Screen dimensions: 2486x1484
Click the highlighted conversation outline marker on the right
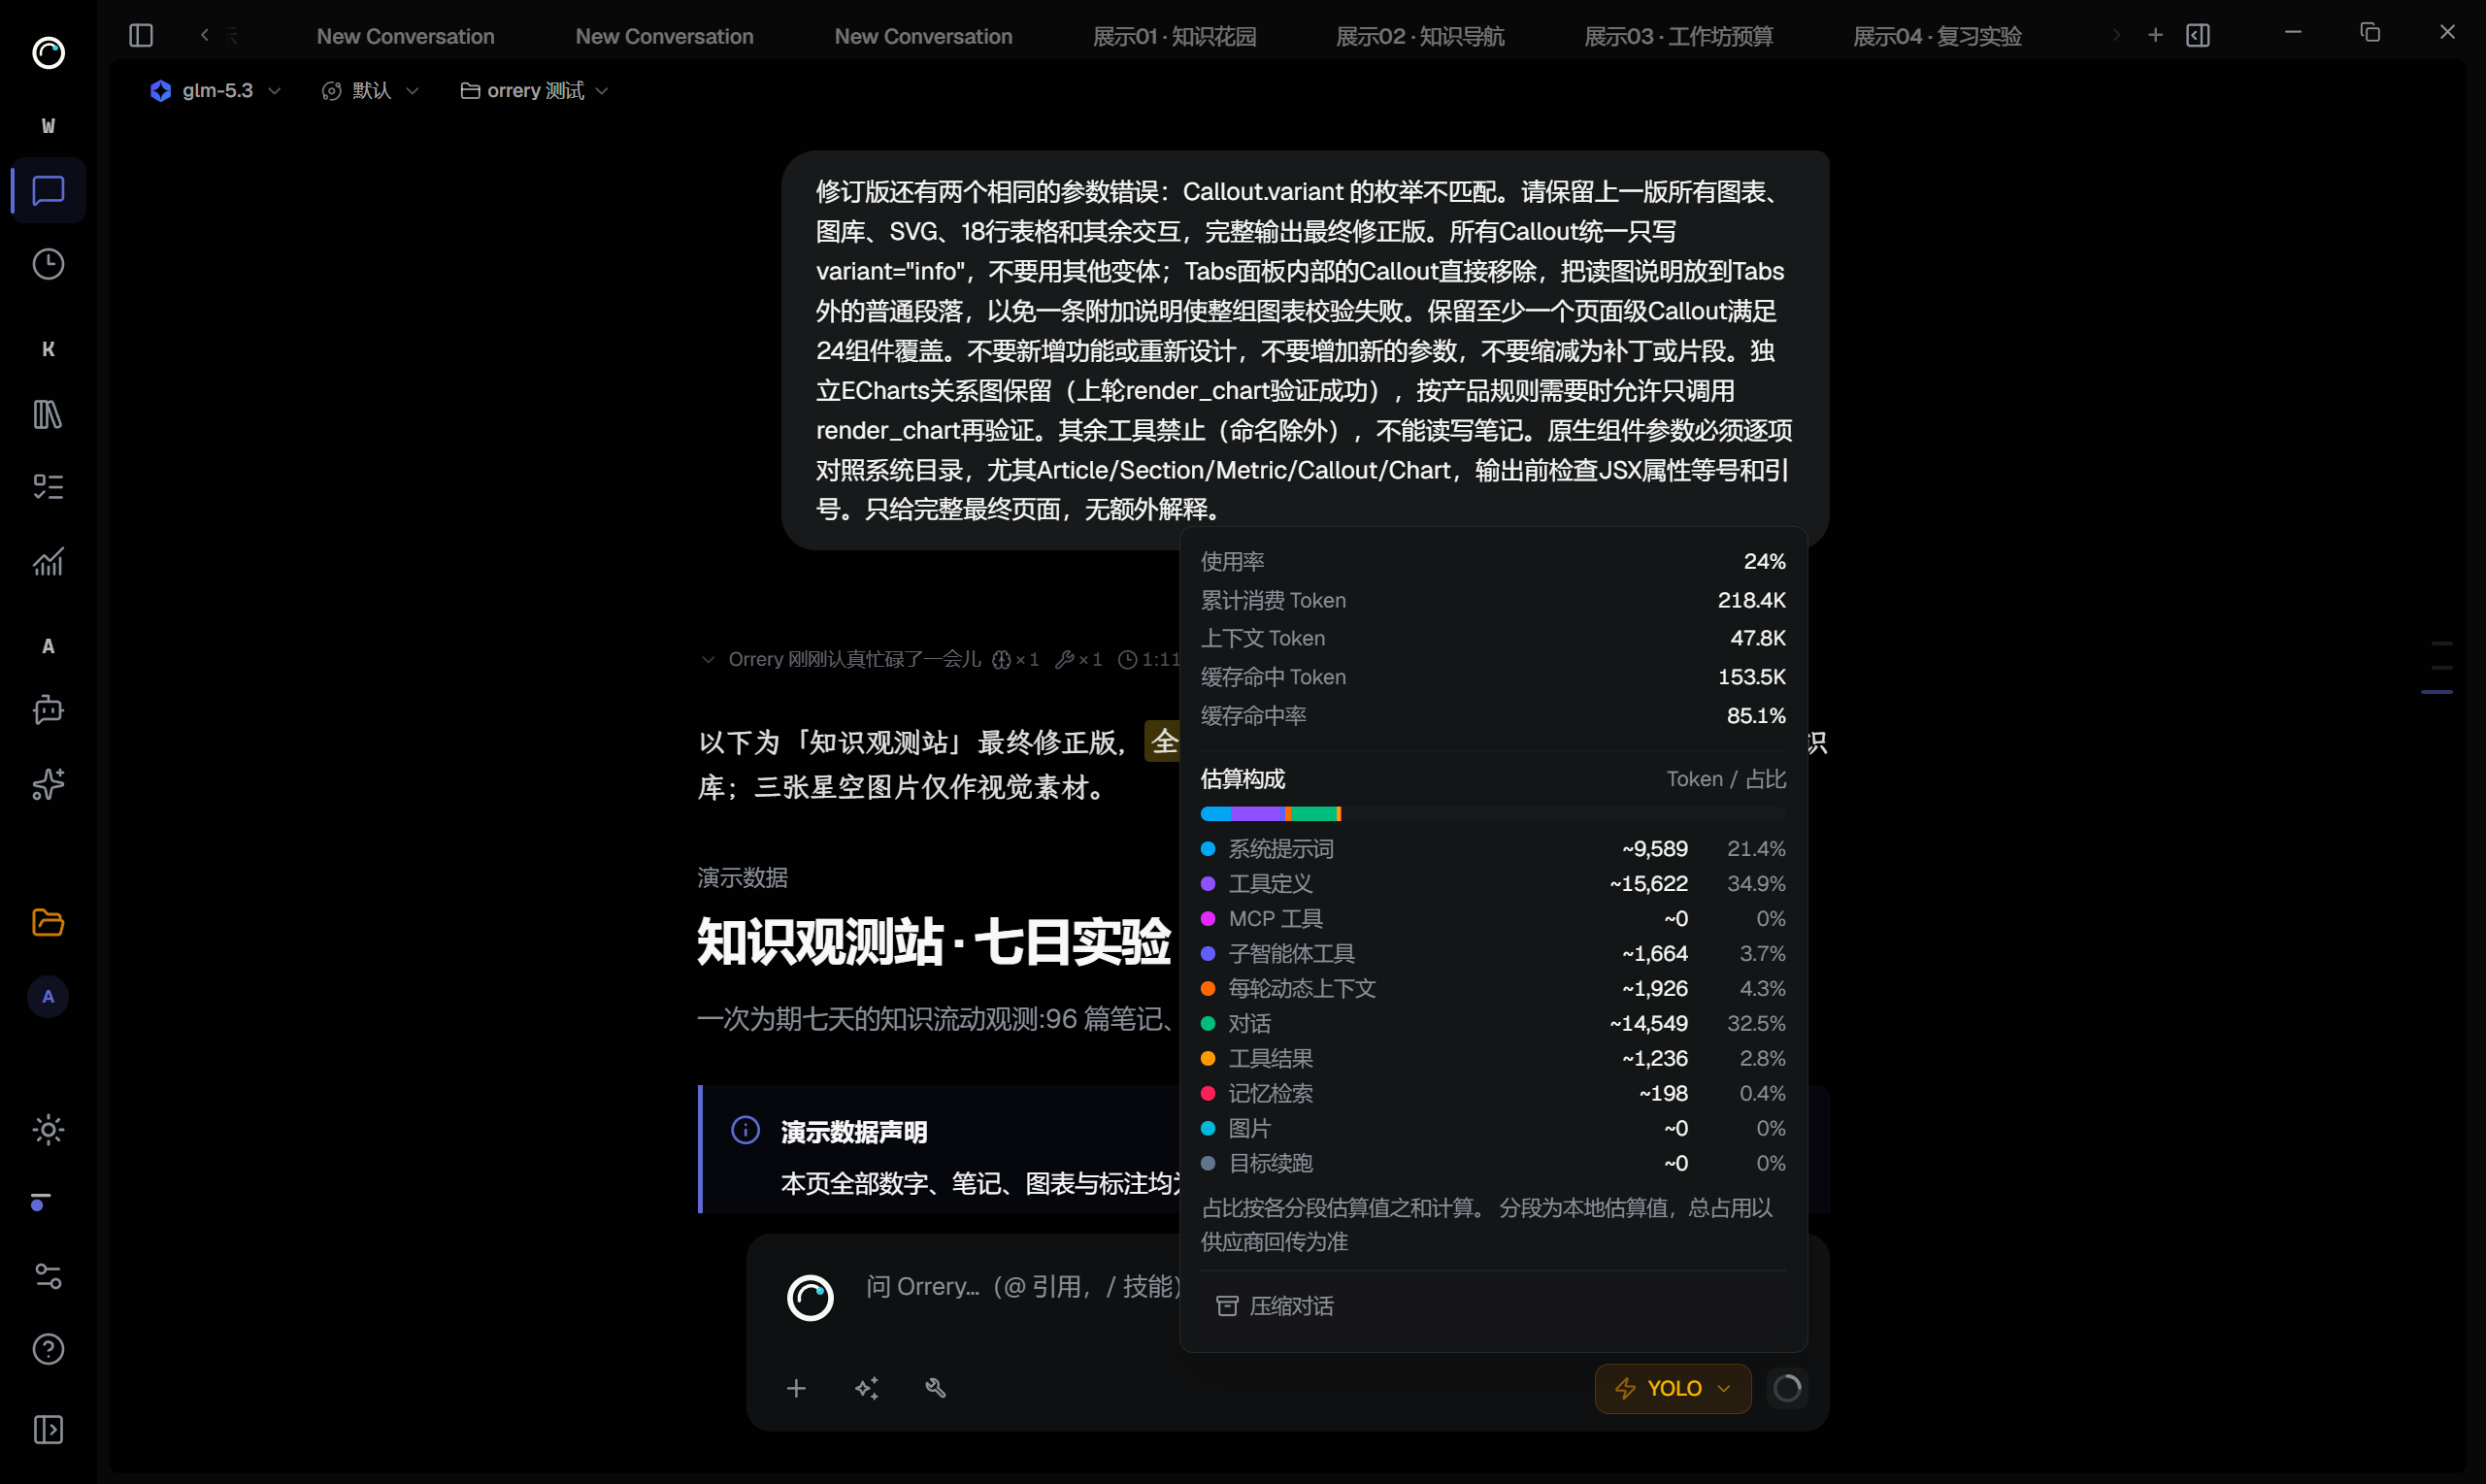2437,692
